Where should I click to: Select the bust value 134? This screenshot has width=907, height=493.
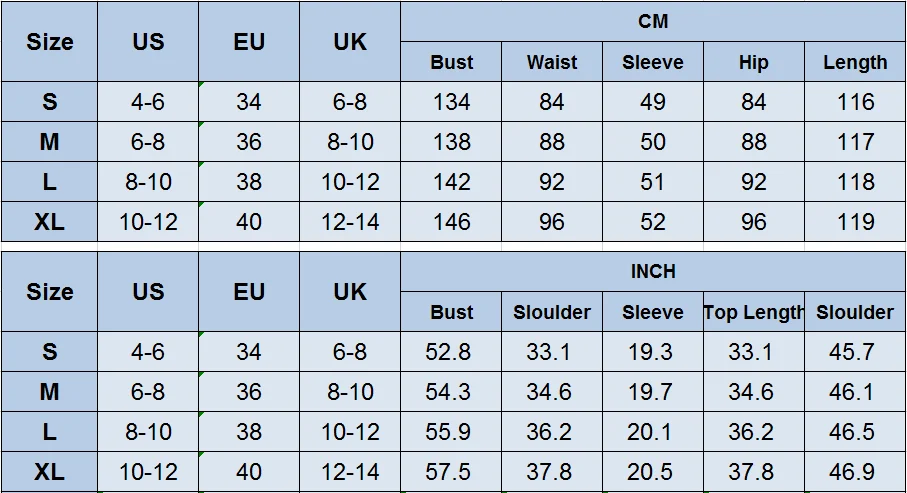coord(451,102)
